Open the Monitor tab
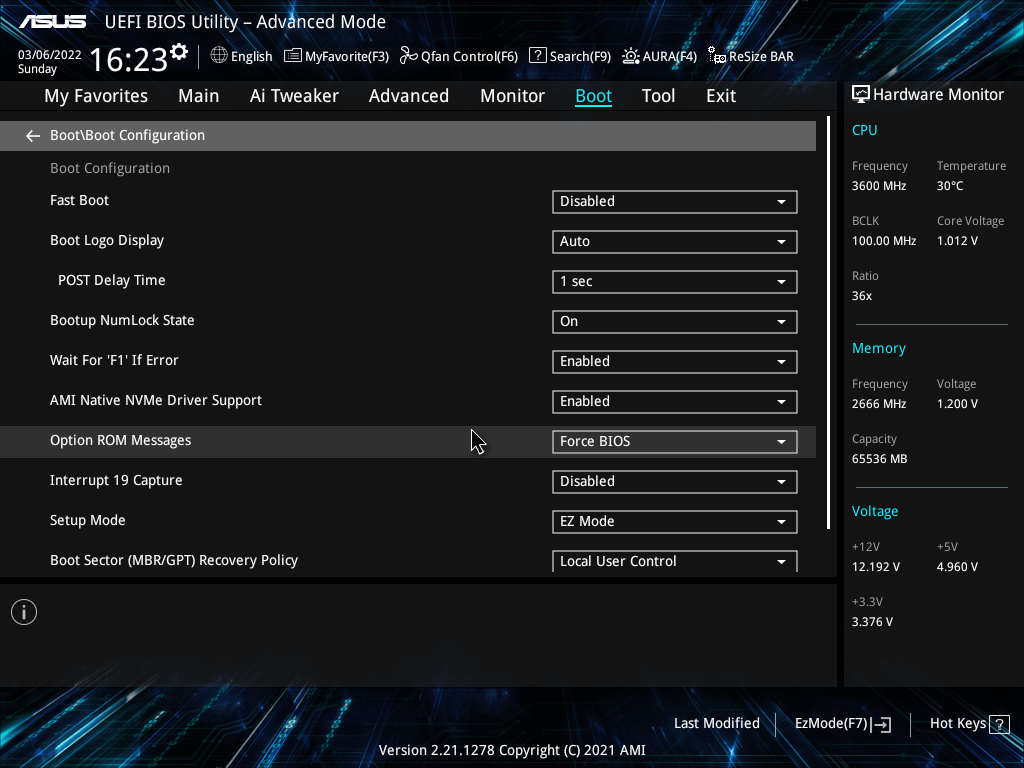 point(513,96)
